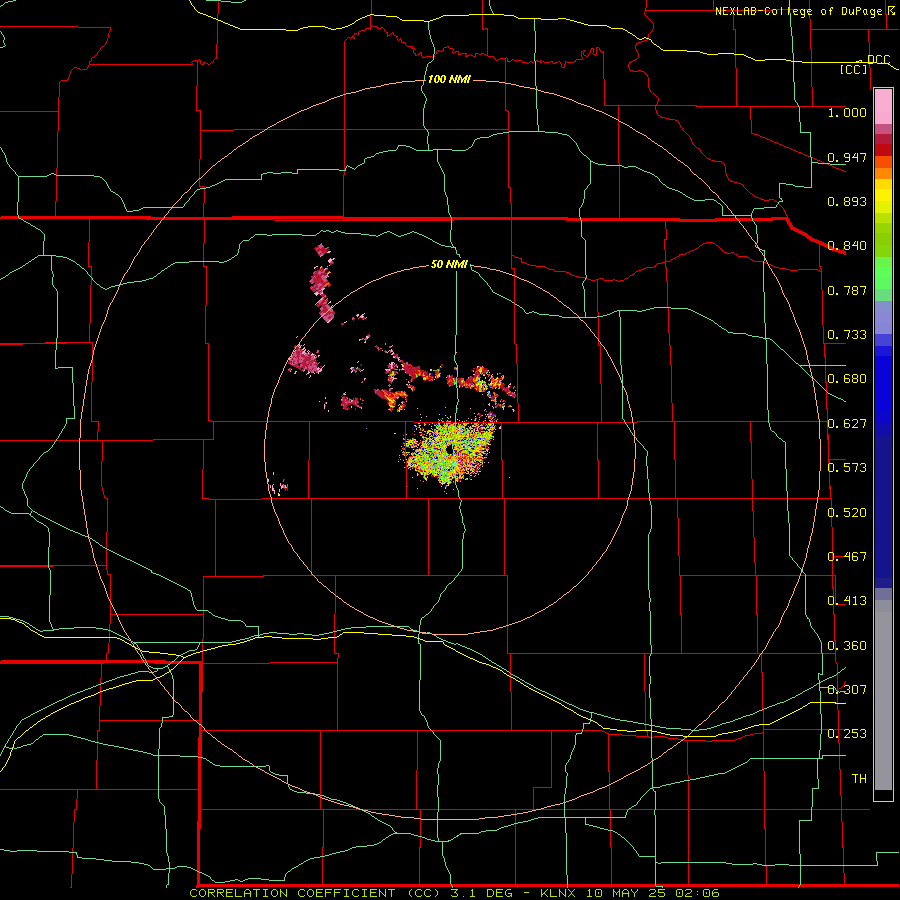The height and width of the screenshot is (900, 900).
Task: Click the TH label on the color scale
Action: [859, 779]
